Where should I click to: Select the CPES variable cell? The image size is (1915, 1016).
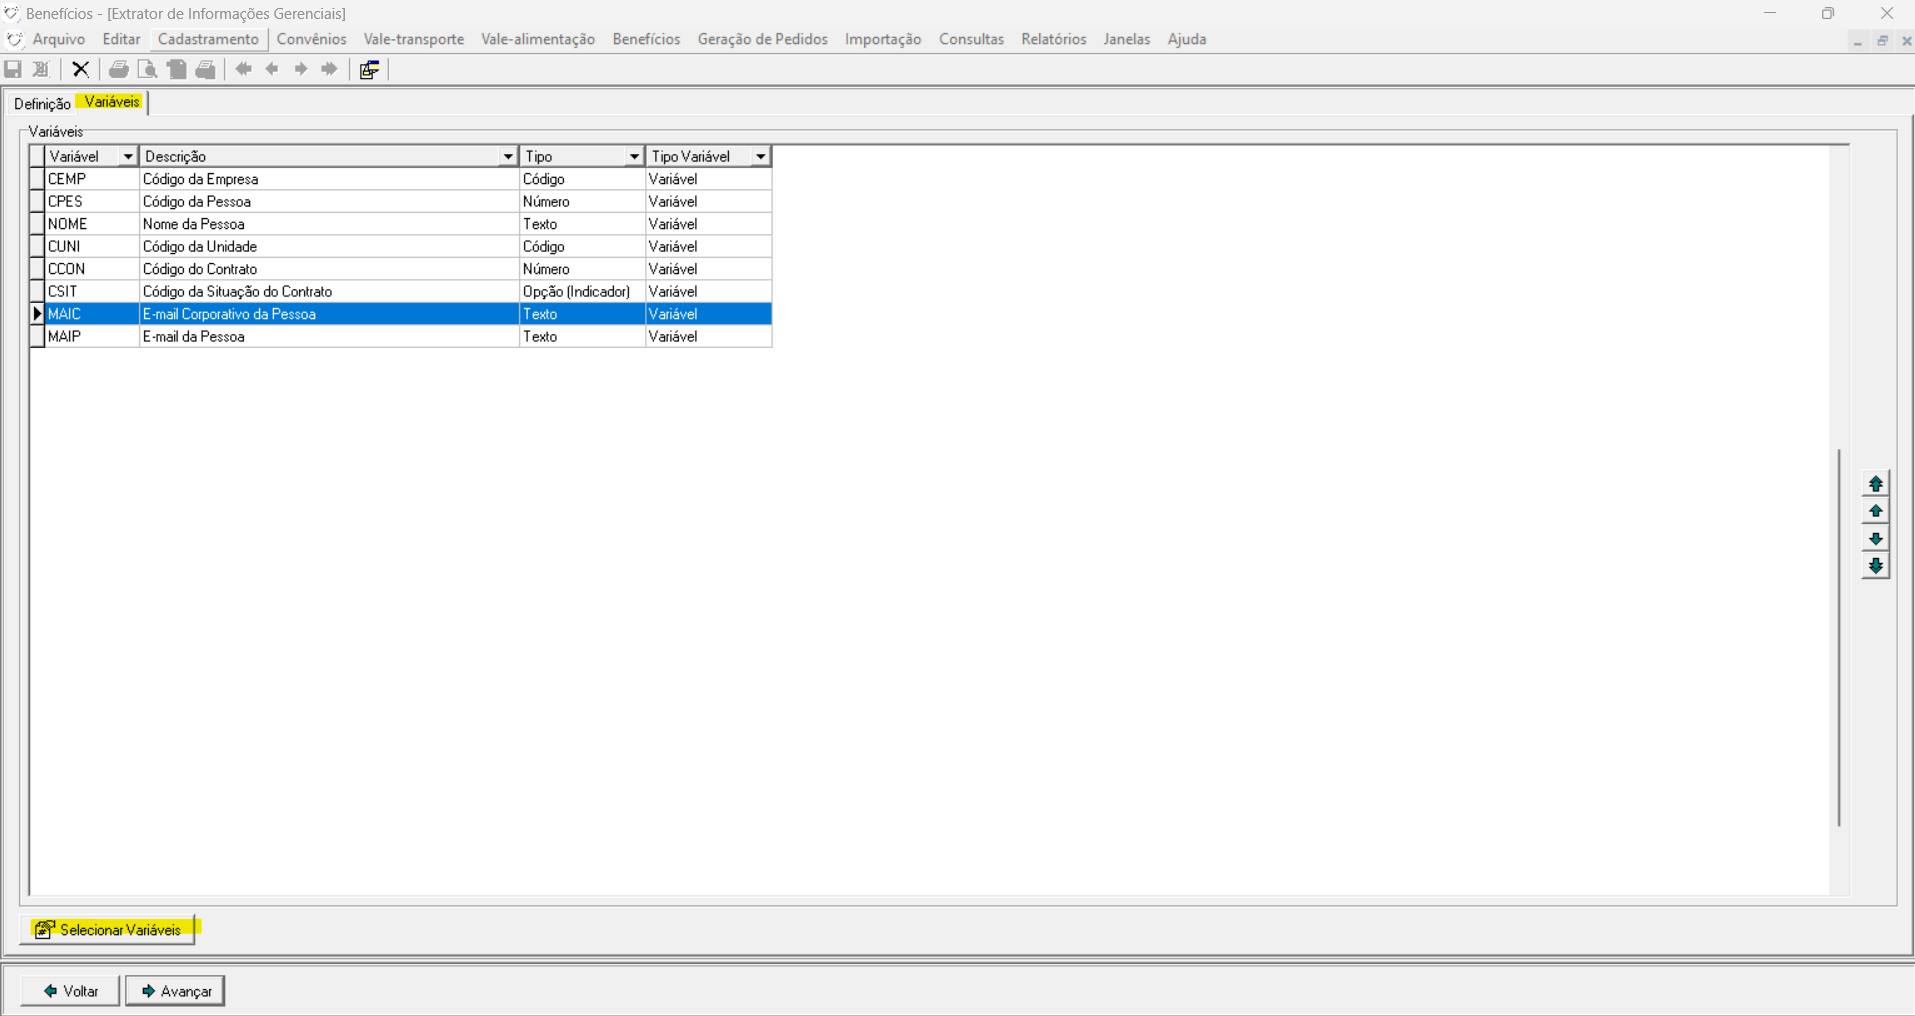(92, 202)
